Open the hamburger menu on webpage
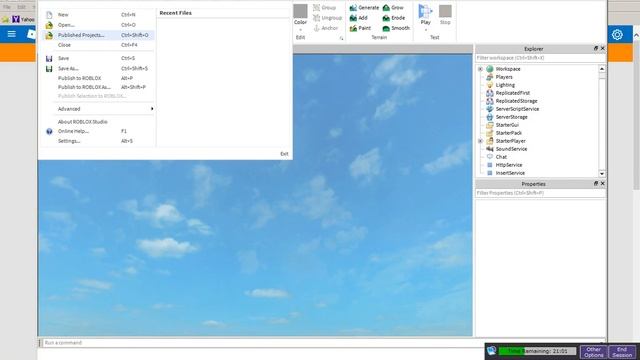This screenshot has width=640, height=360. (11, 34)
